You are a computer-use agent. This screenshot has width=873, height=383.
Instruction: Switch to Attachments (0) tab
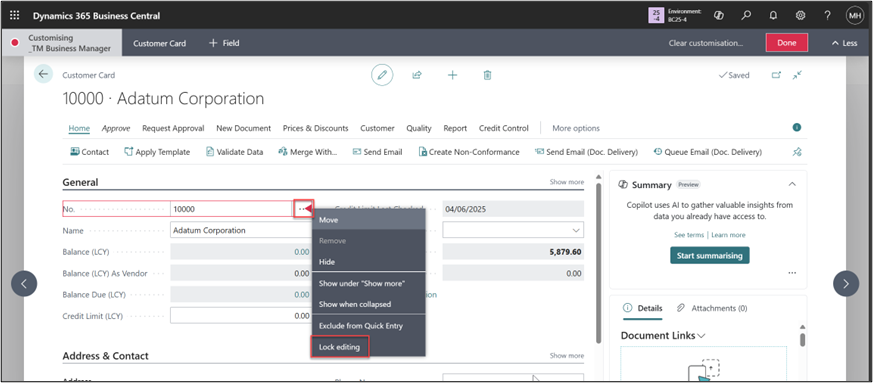click(712, 308)
